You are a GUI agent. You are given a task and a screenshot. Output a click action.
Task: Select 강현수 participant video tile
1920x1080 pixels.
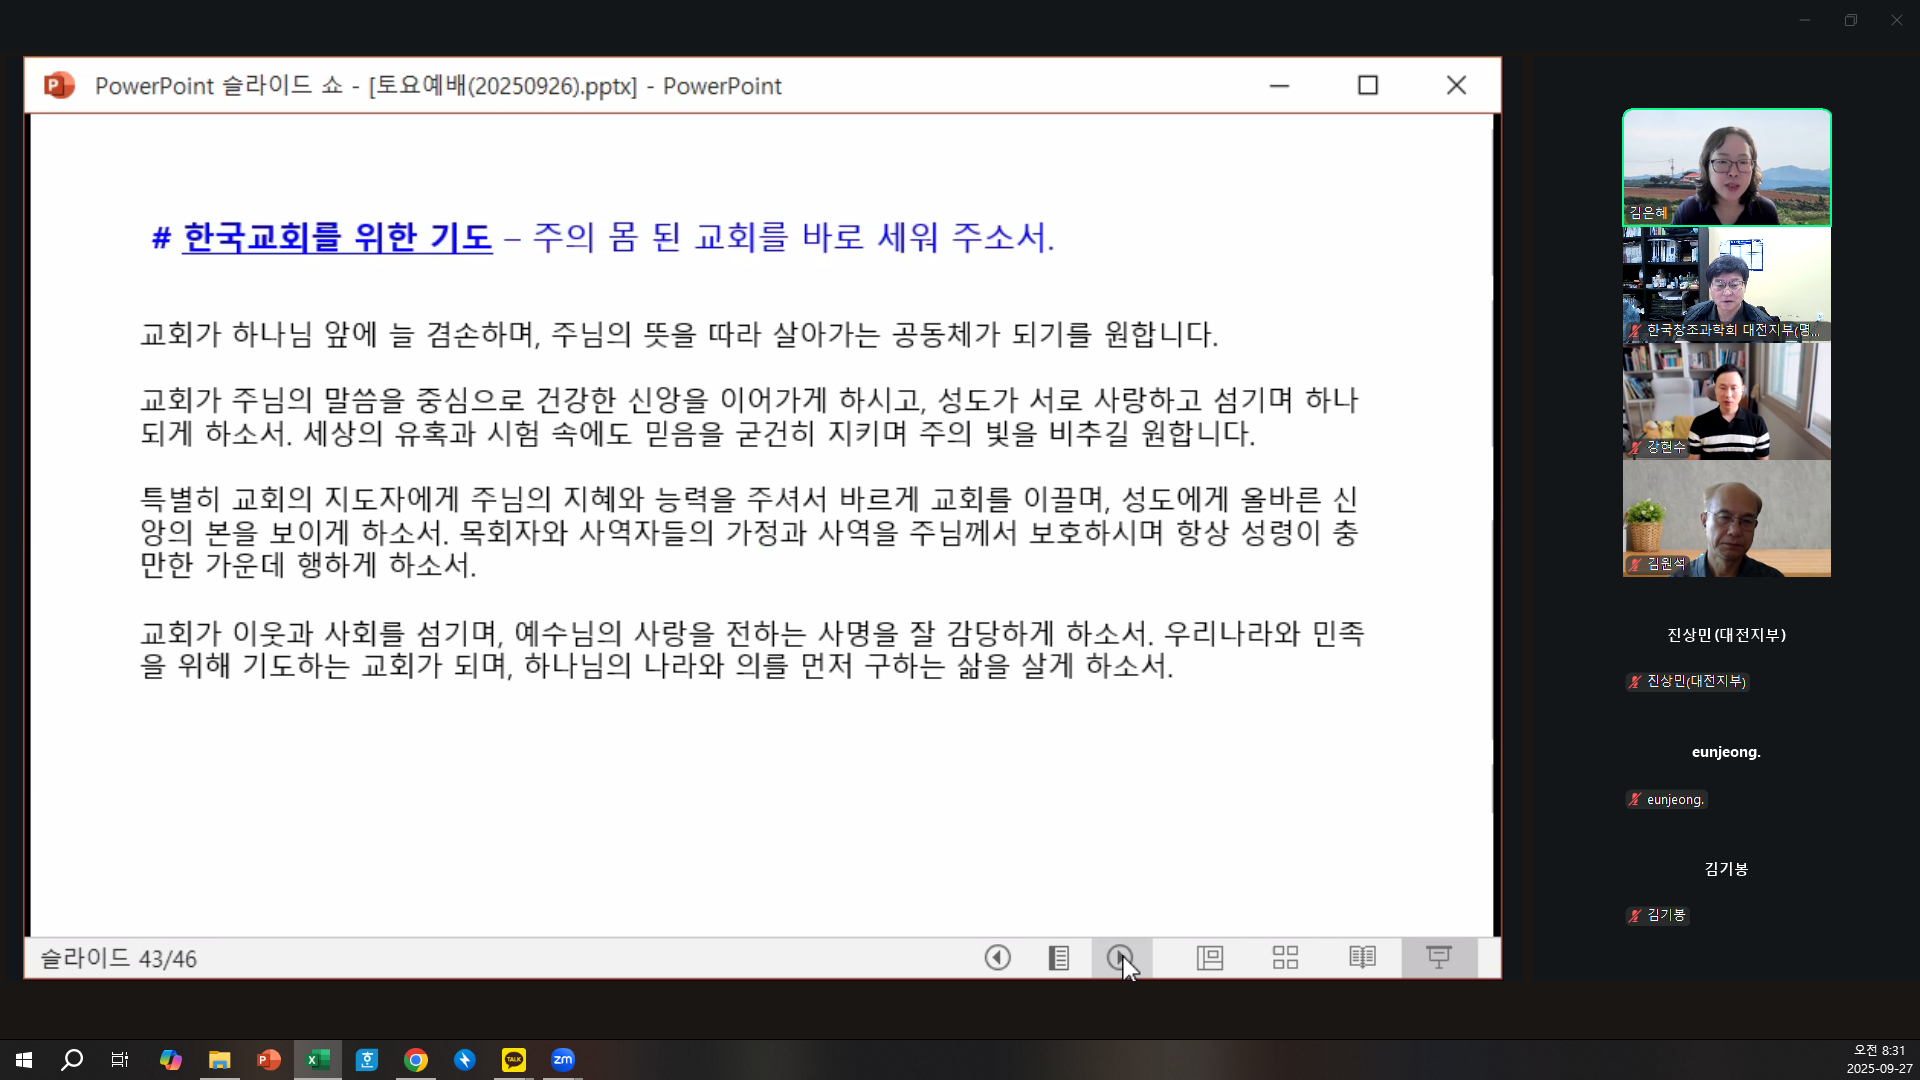coord(1726,402)
